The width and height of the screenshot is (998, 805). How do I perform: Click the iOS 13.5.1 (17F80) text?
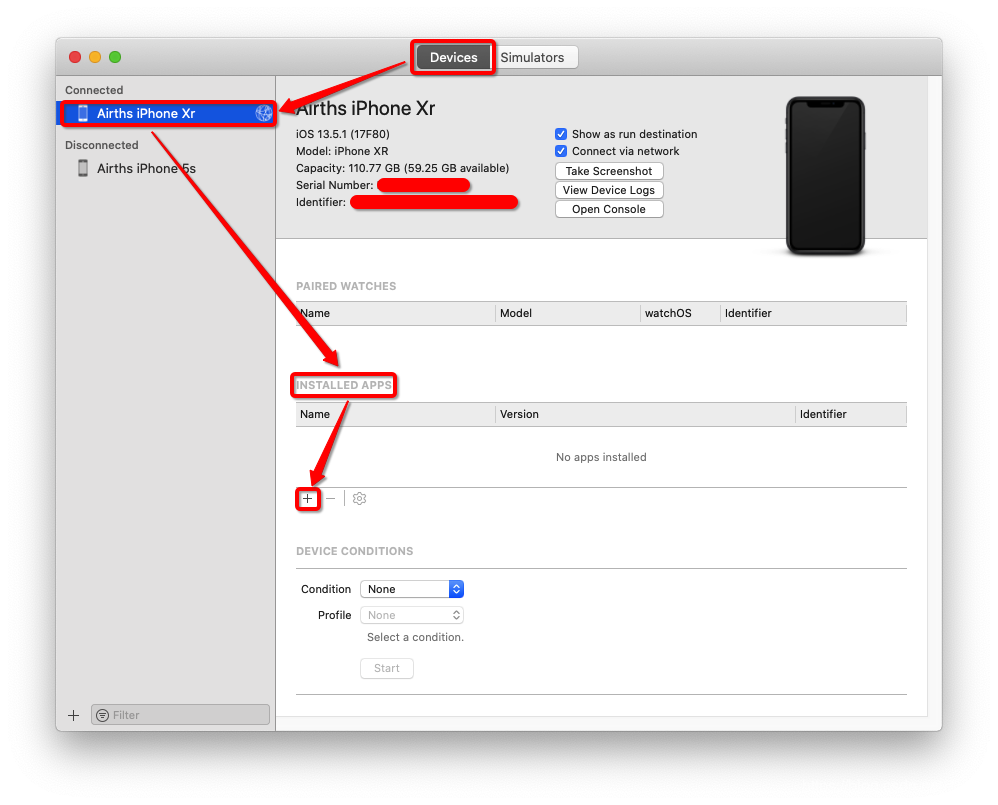click(342, 134)
